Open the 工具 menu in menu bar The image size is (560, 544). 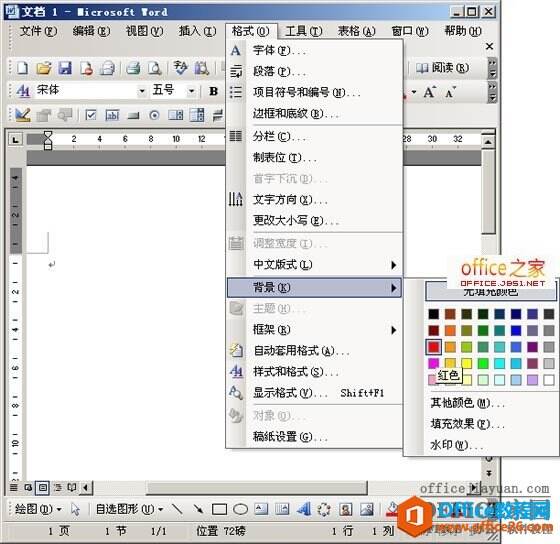pyautogui.click(x=304, y=31)
